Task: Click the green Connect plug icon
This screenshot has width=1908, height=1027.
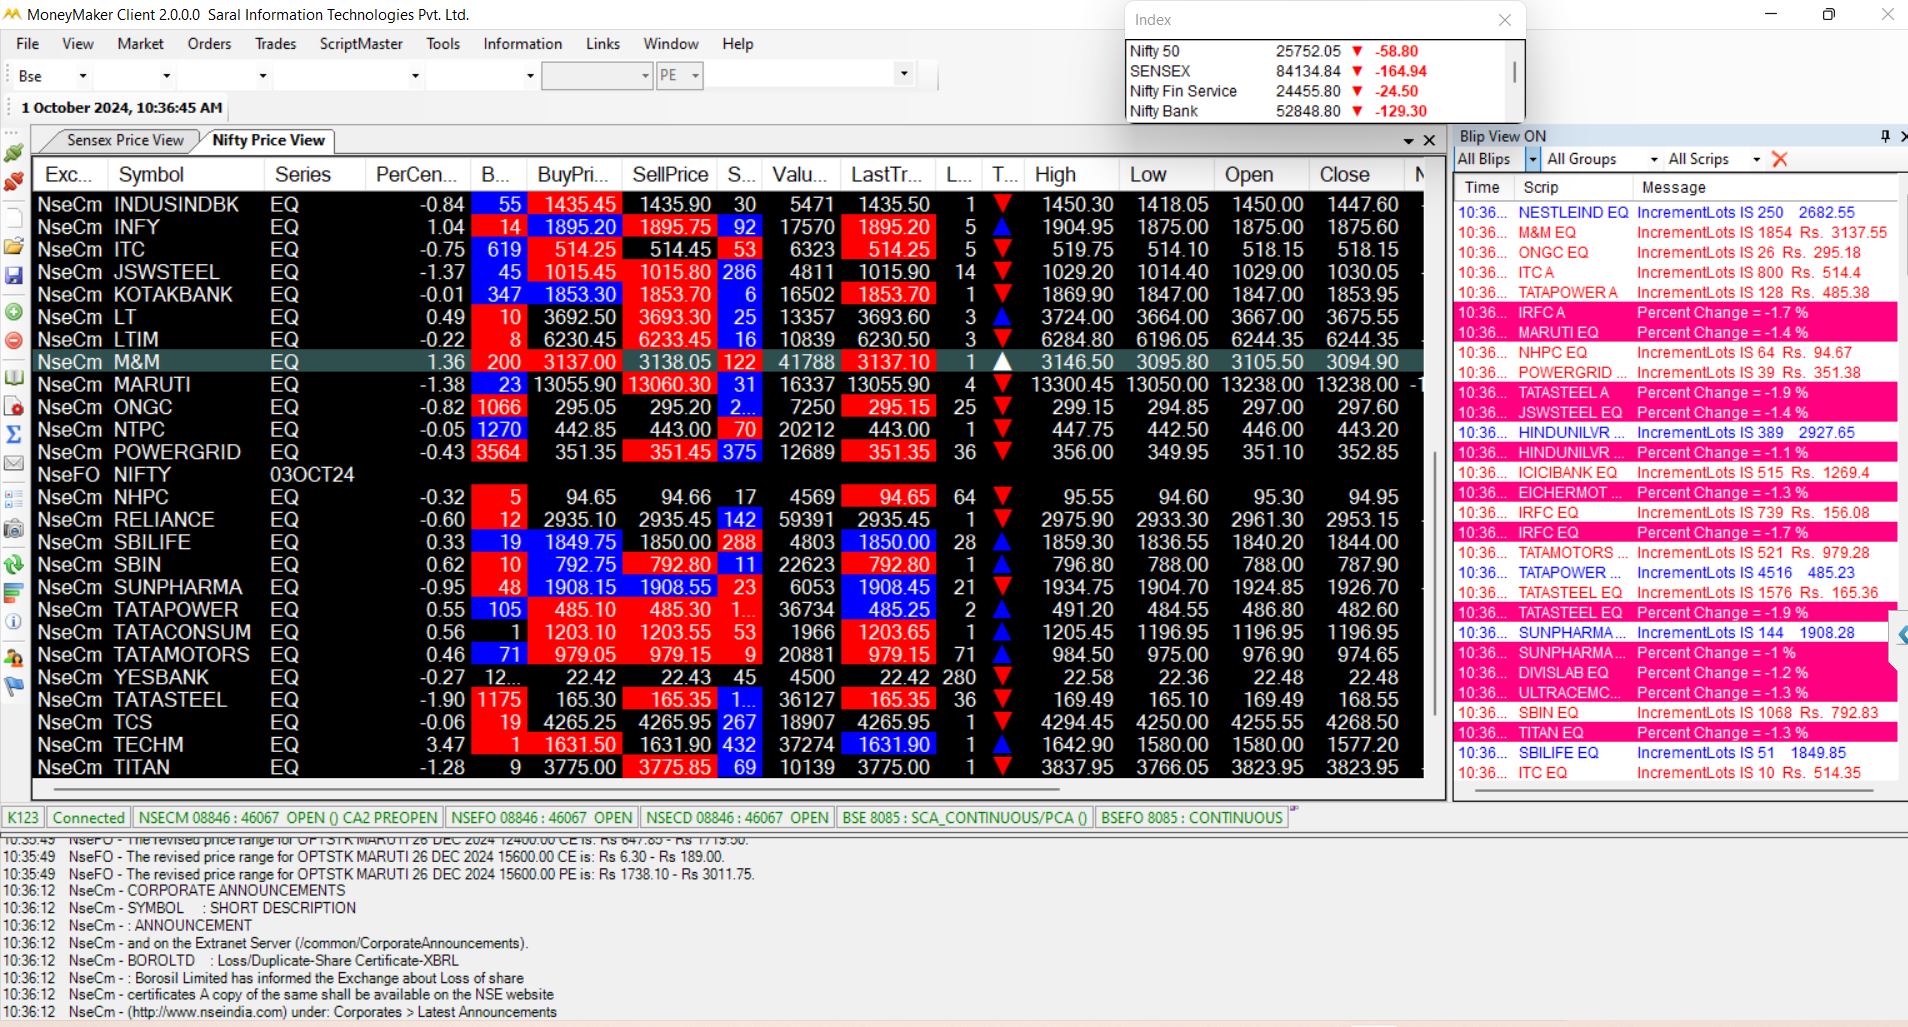Action: pyautogui.click(x=14, y=153)
